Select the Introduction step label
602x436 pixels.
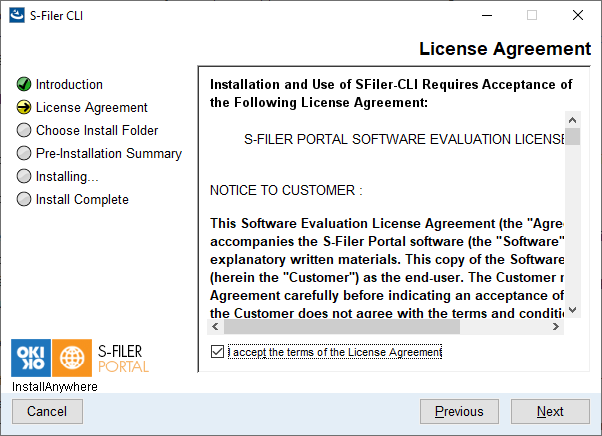(x=69, y=84)
